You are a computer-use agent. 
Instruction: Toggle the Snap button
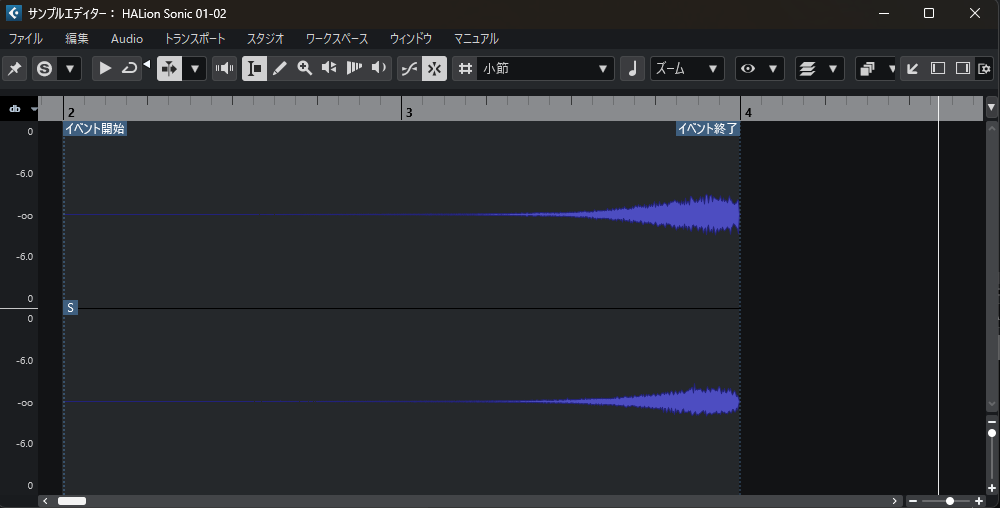click(x=434, y=68)
